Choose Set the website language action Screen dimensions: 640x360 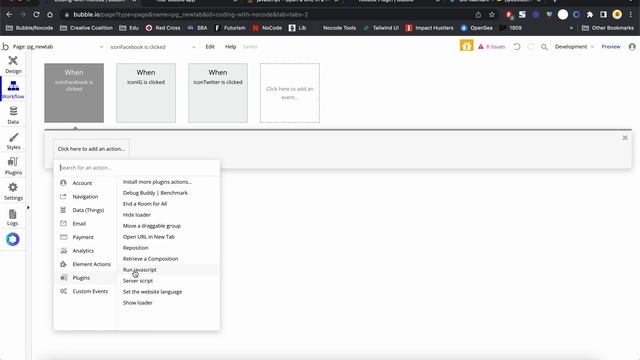pos(152,292)
